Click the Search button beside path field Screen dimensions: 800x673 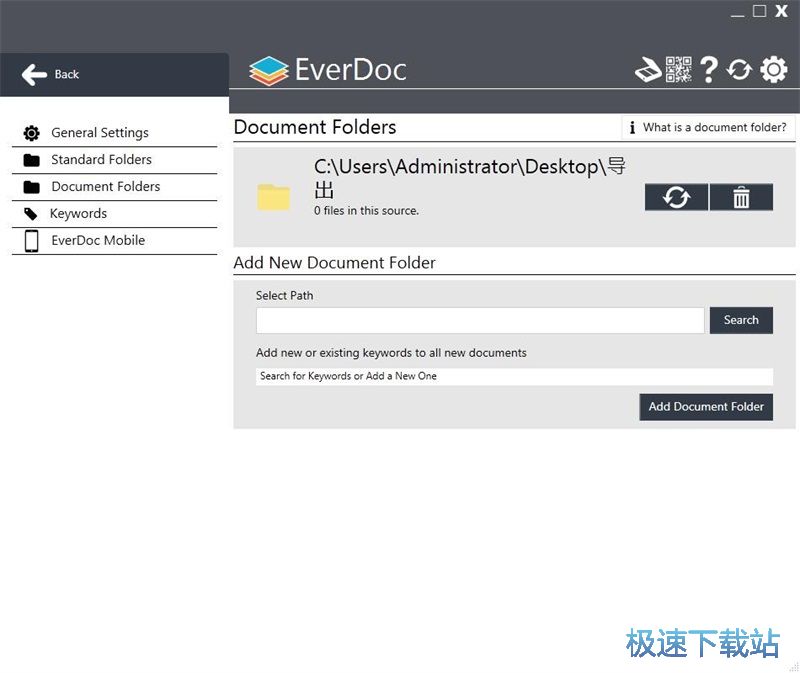pos(741,320)
